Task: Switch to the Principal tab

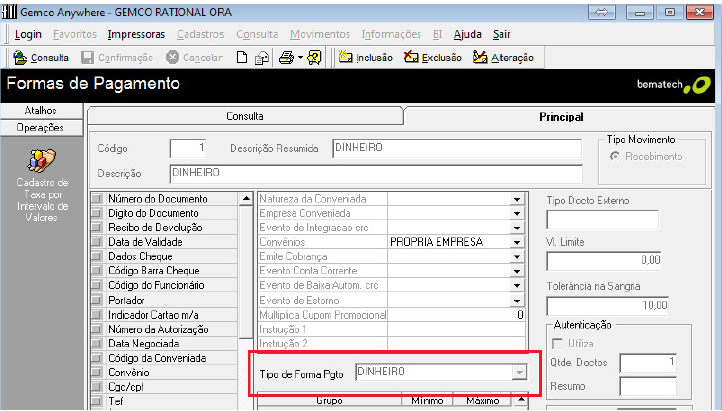Action: tap(561, 117)
